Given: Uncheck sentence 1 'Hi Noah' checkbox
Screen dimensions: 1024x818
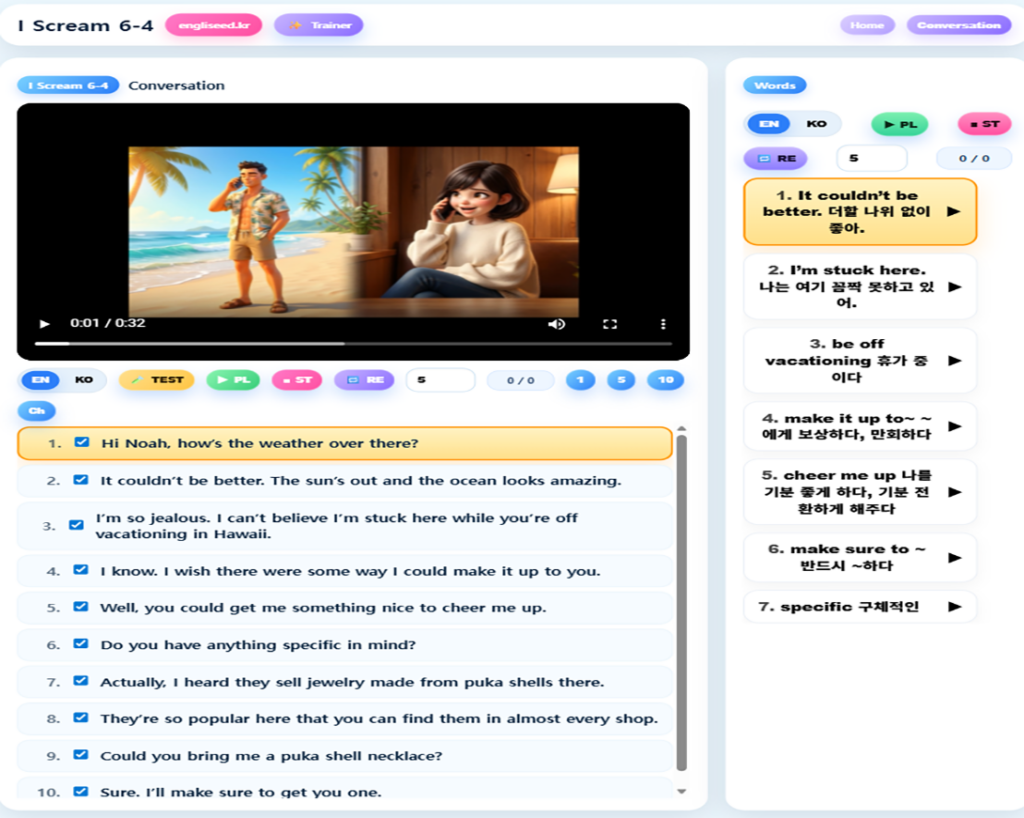Looking at the screenshot, I should point(82,443).
